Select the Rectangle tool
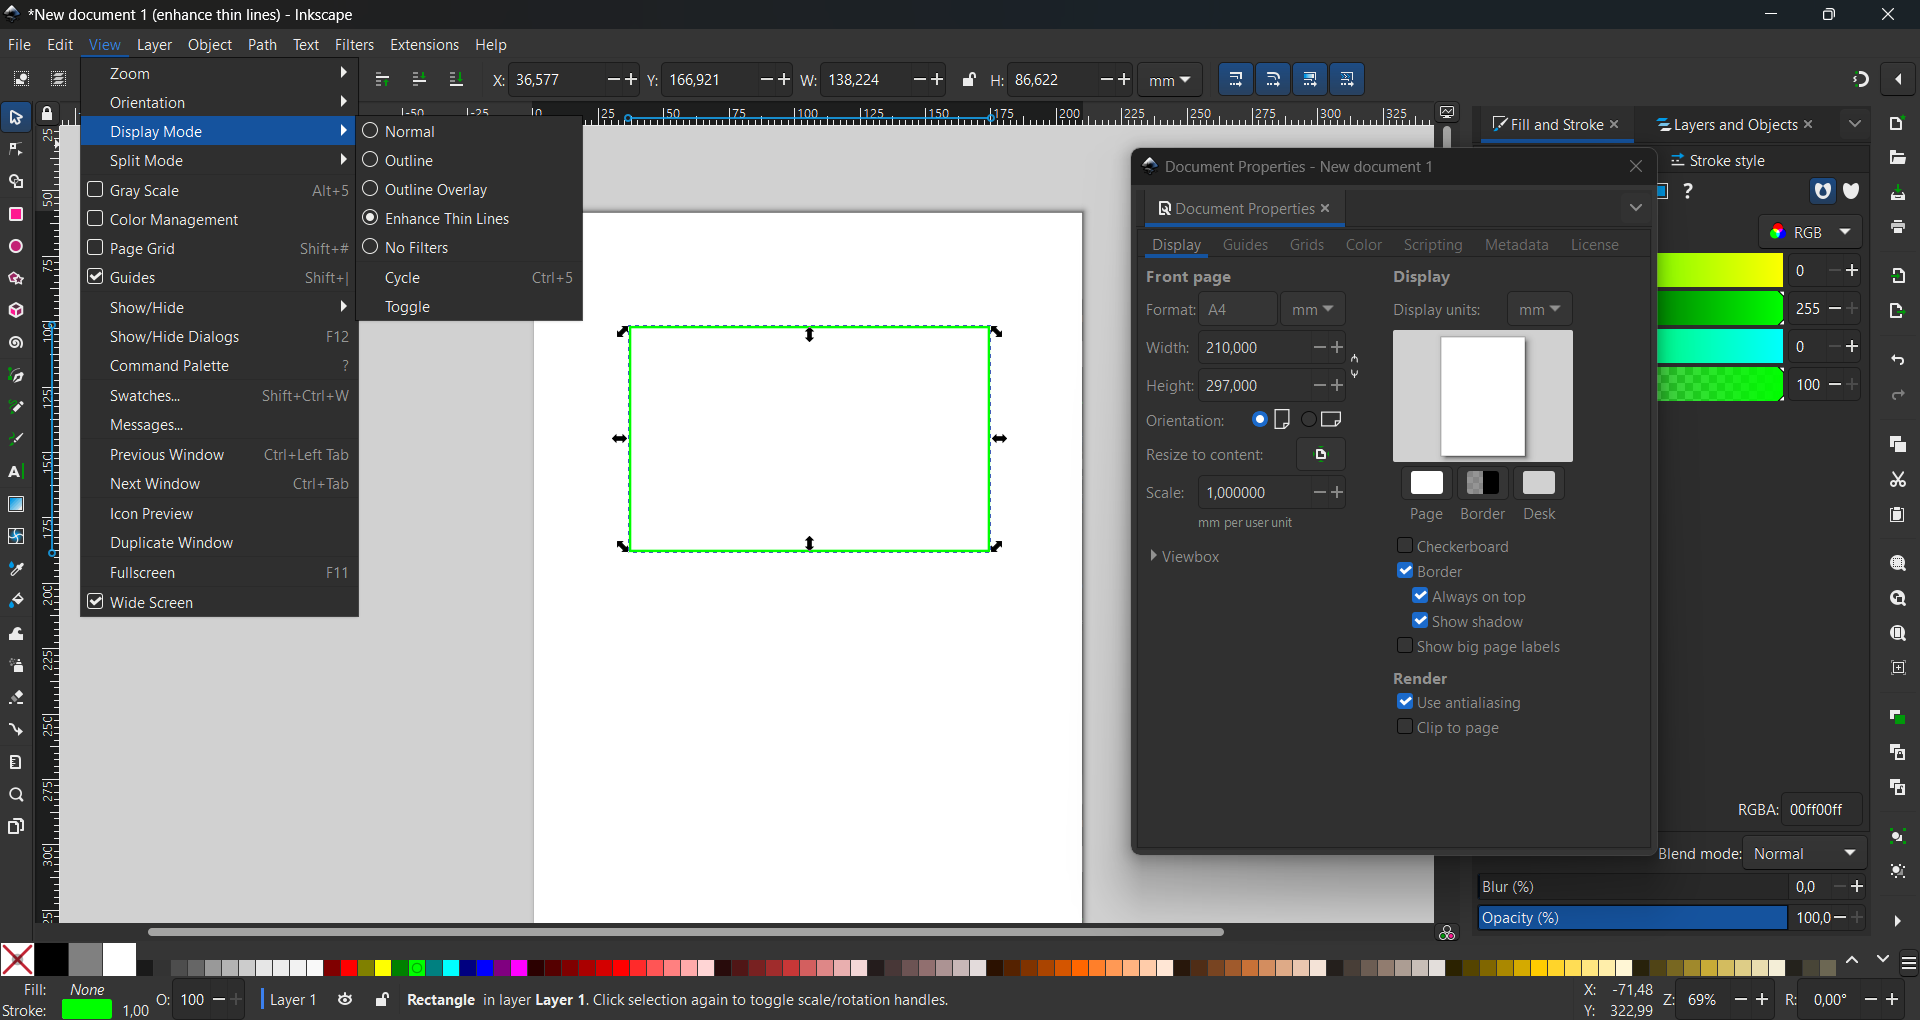The height and width of the screenshot is (1020, 1920). (16, 215)
